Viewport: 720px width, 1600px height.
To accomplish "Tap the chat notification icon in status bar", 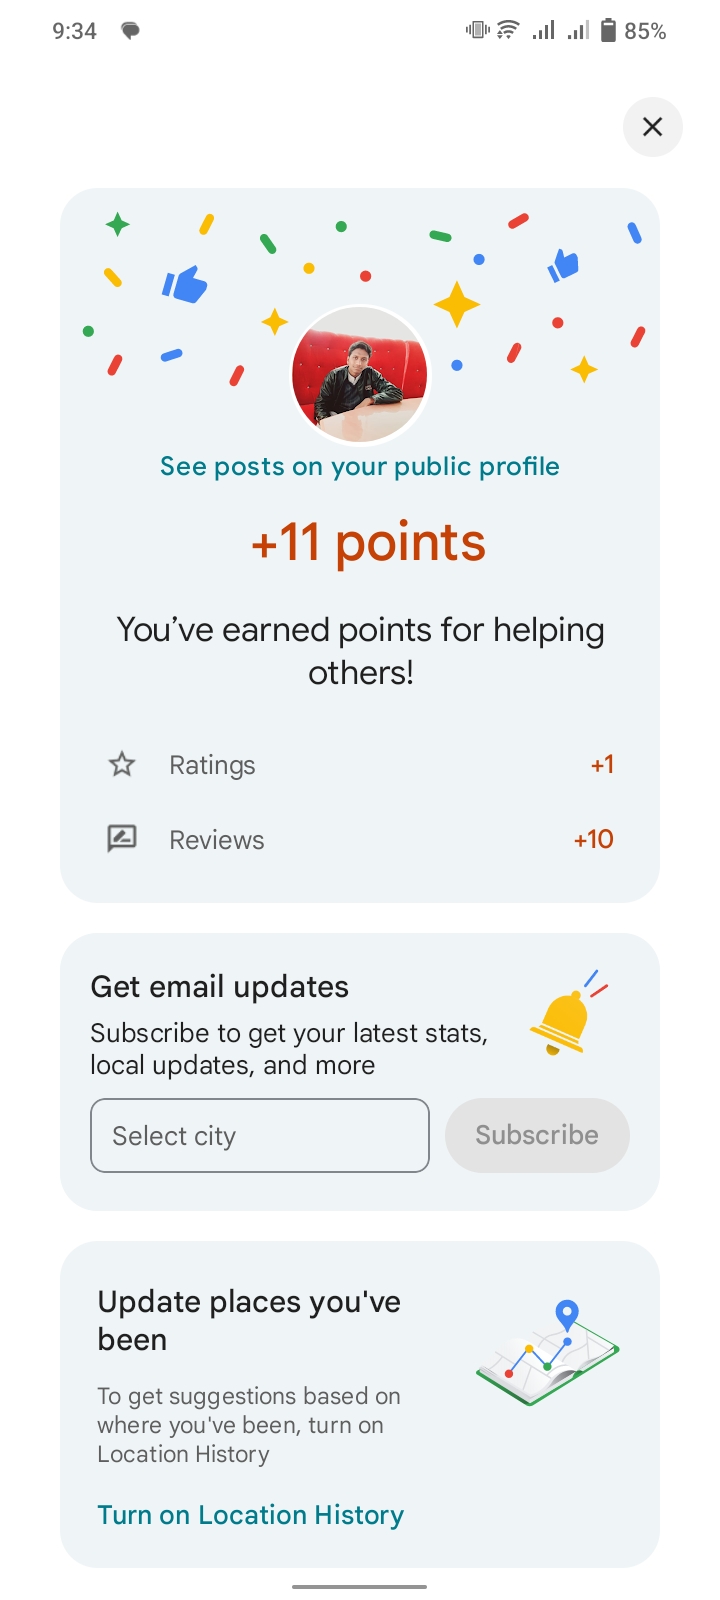I will tap(130, 31).
